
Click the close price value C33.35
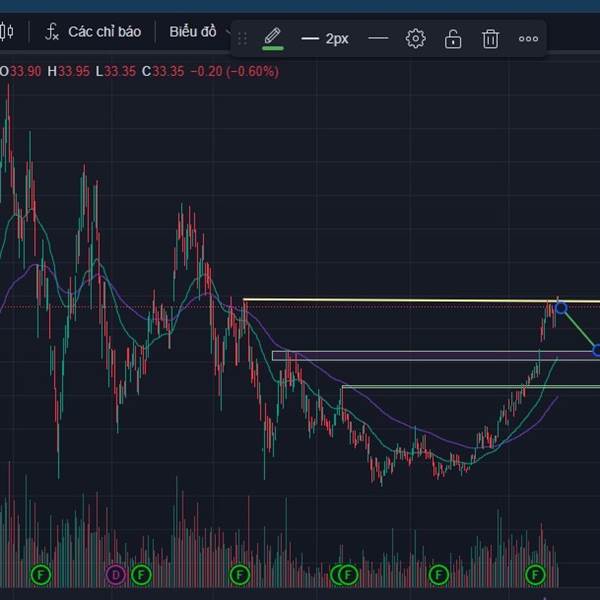pyautogui.click(x=163, y=72)
